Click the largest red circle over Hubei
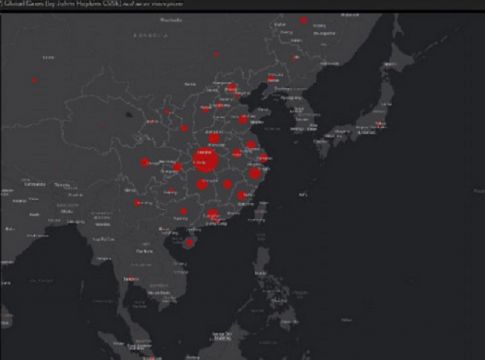 (205, 160)
